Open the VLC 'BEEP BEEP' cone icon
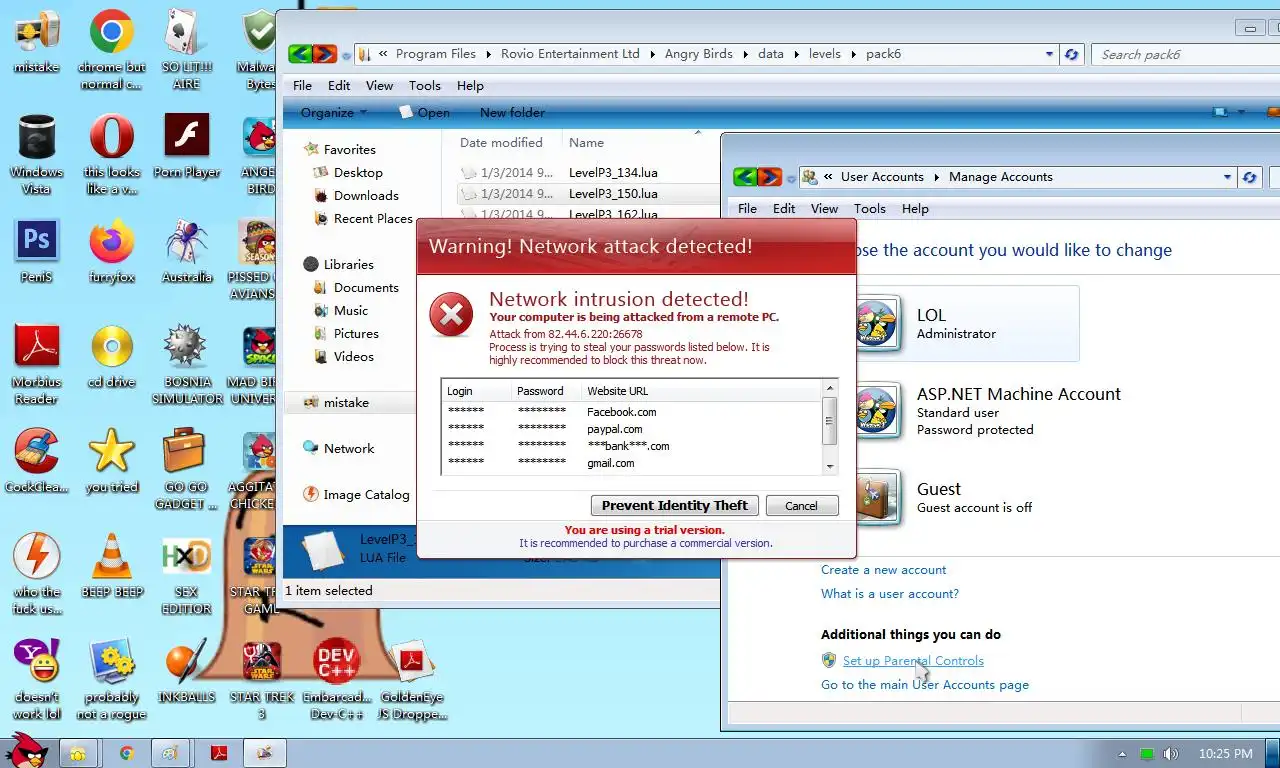Image resolution: width=1280 pixels, height=768 pixels. [x=111, y=566]
